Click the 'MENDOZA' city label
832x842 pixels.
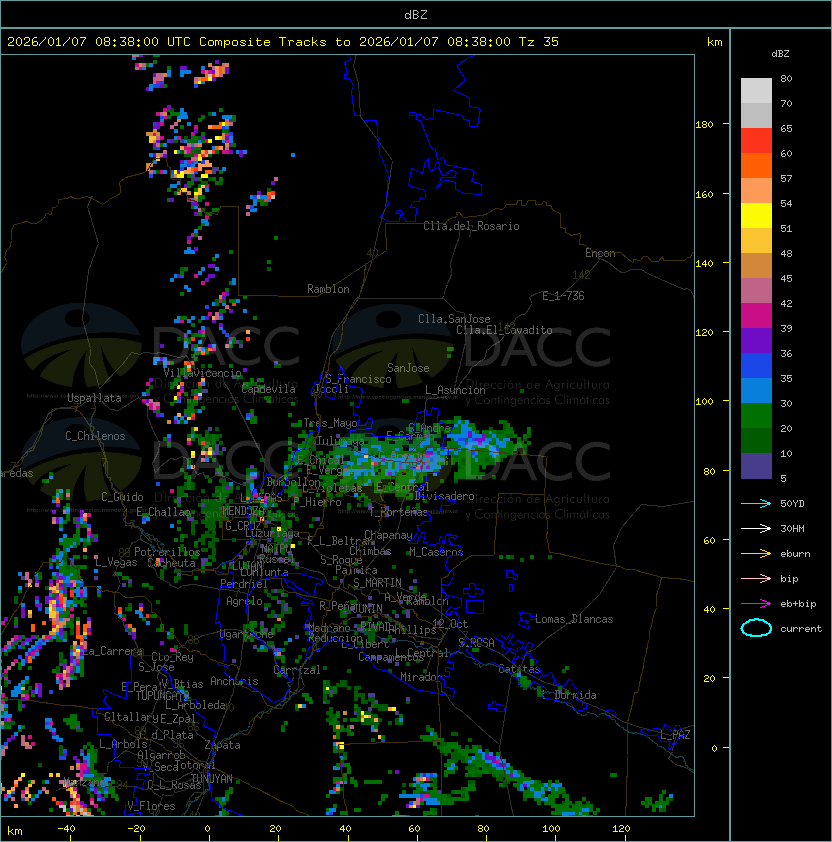[x=242, y=510]
